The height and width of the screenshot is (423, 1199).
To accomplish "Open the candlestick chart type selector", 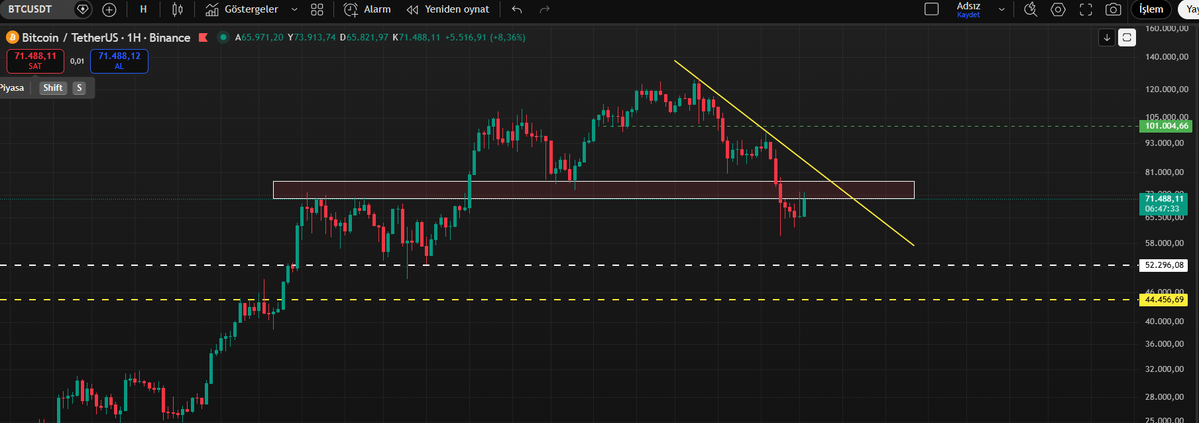I will click(x=178, y=9).
